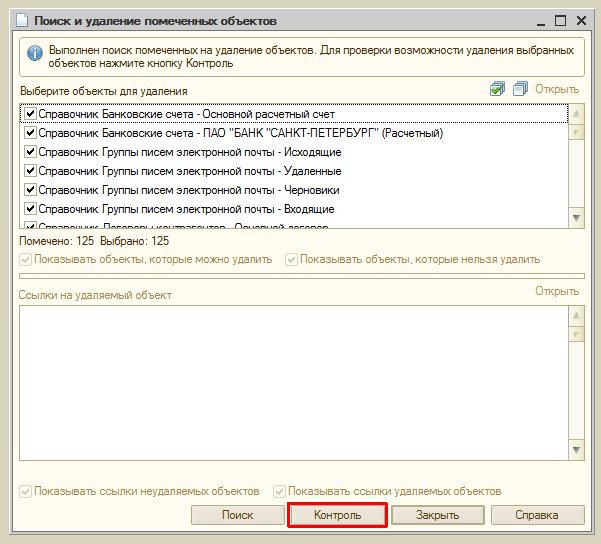The height and width of the screenshot is (544, 601).
Task: Click the Закрыть button
Action: coord(438,516)
